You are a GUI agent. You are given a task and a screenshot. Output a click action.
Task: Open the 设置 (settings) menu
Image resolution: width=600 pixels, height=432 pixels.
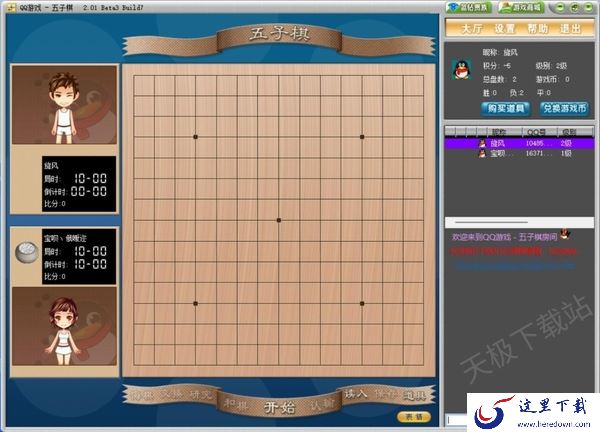(x=505, y=29)
